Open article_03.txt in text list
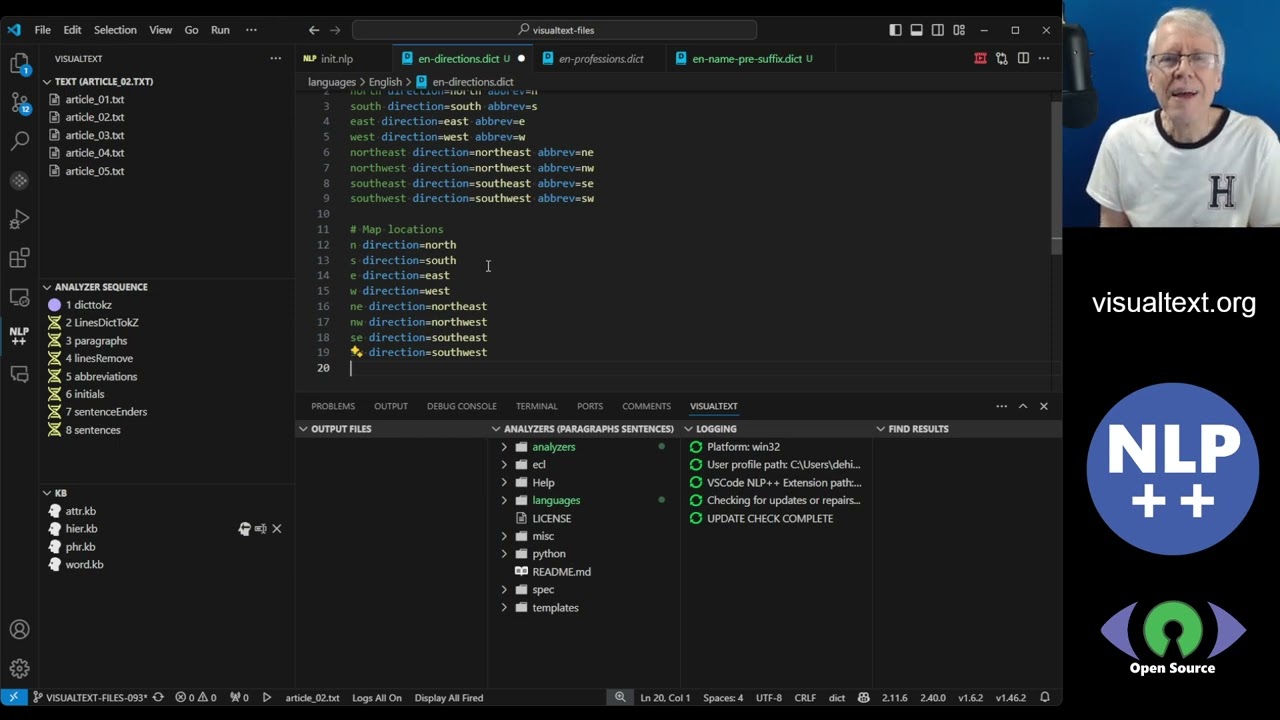The width and height of the screenshot is (1280, 720). [95, 135]
